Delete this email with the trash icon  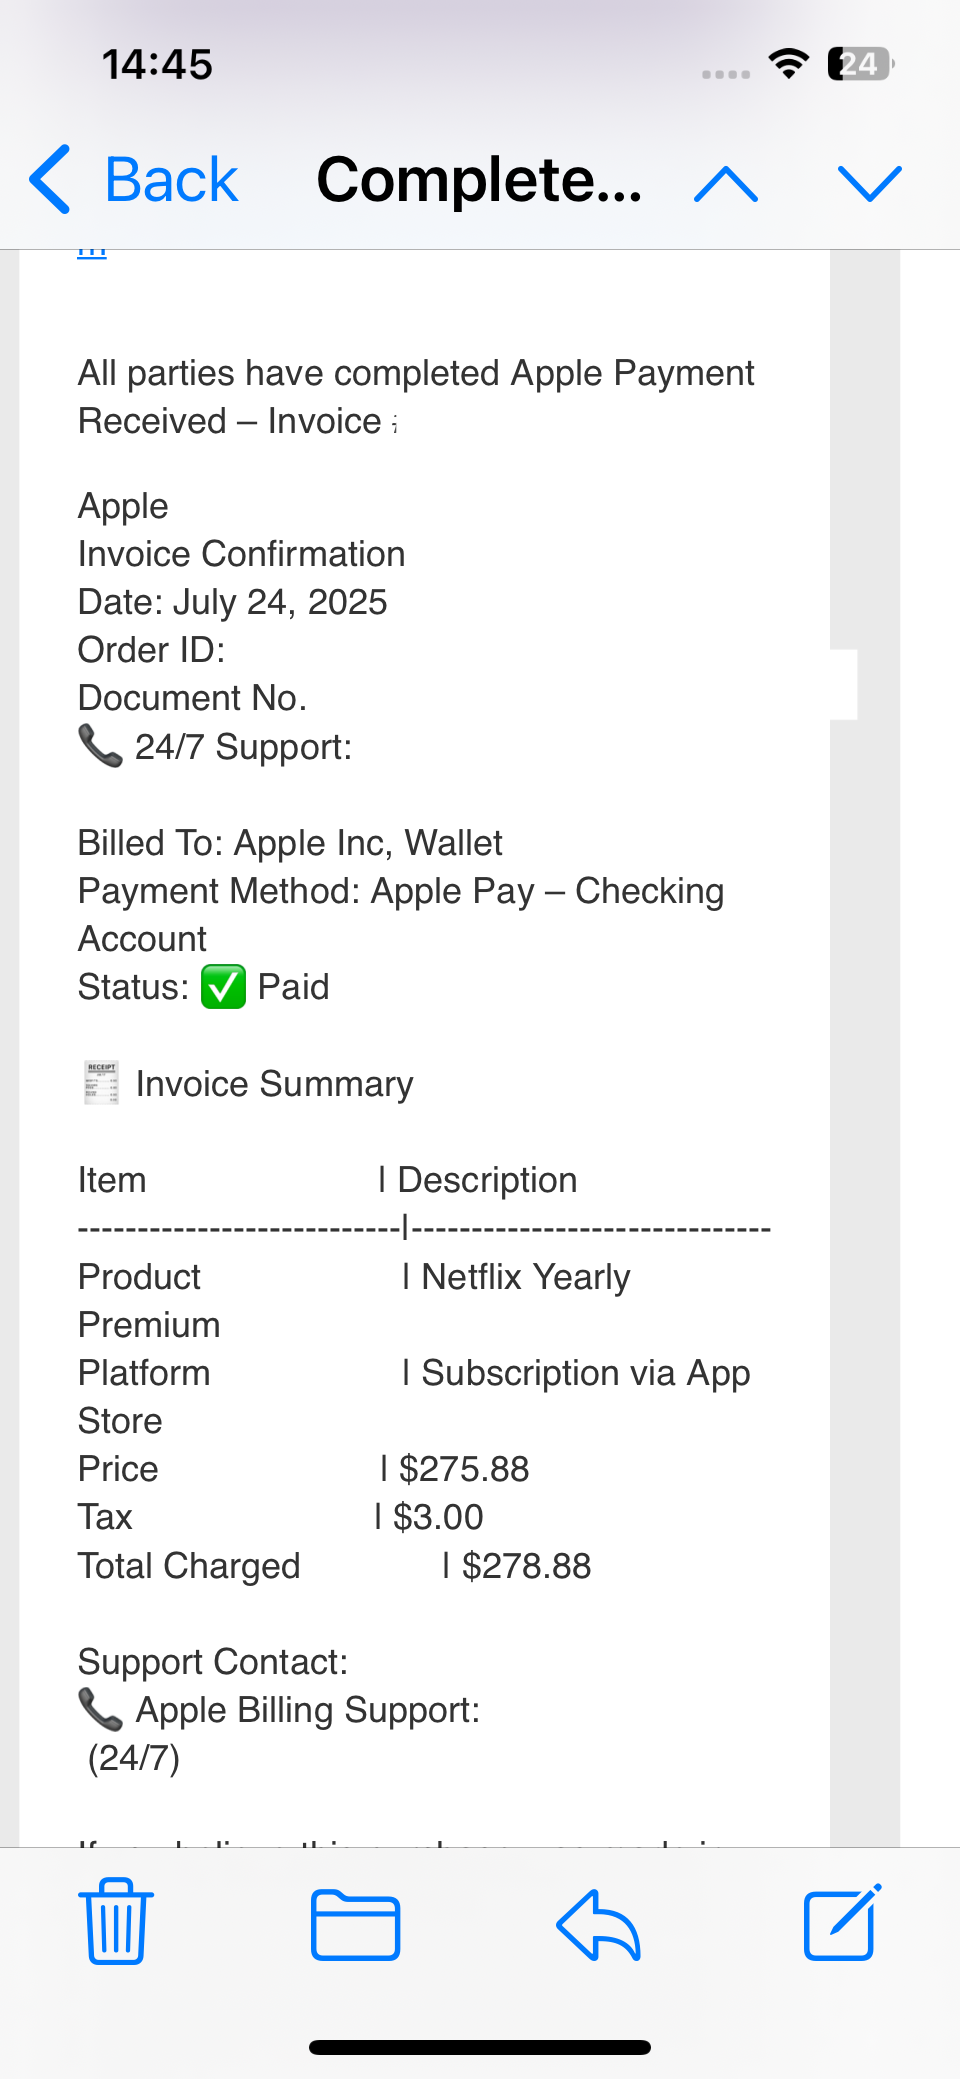pos(116,1921)
